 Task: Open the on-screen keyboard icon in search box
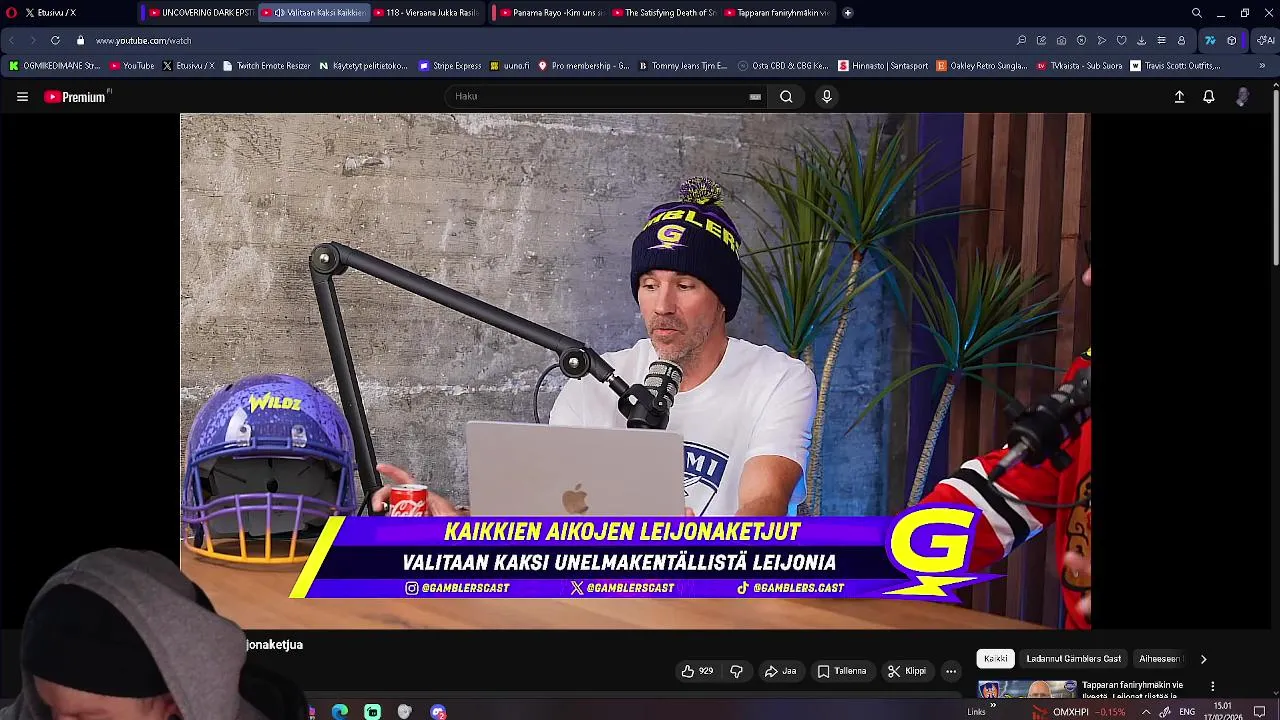(x=755, y=97)
